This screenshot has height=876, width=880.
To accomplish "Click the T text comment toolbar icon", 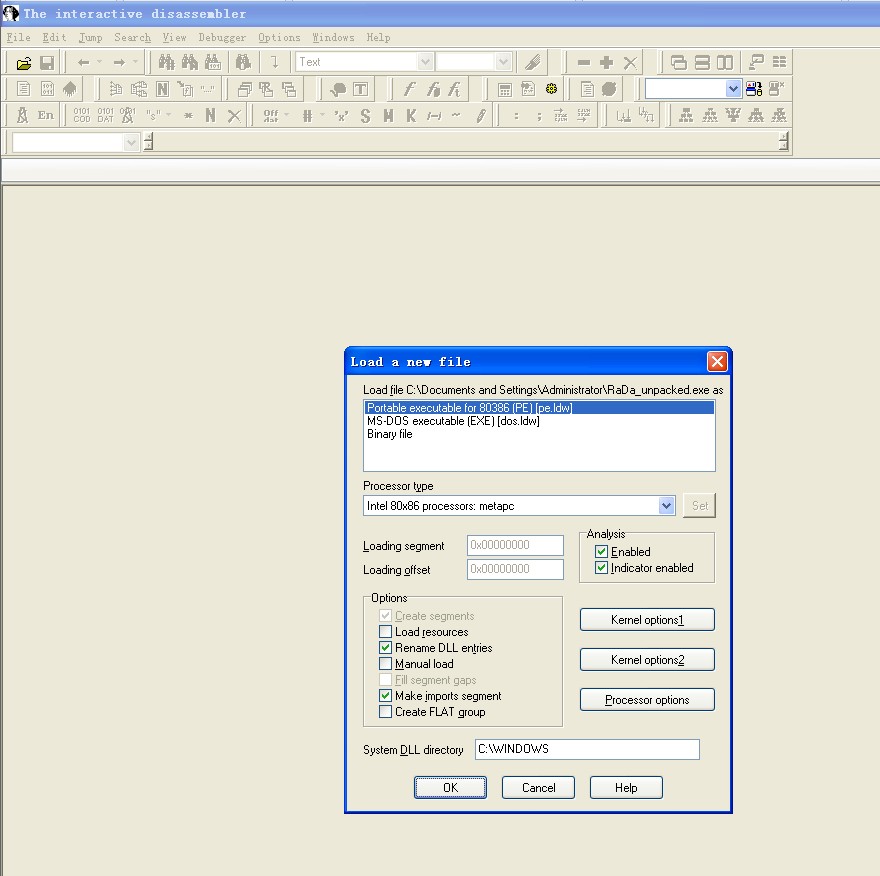I will pyautogui.click(x=360, y=89).
